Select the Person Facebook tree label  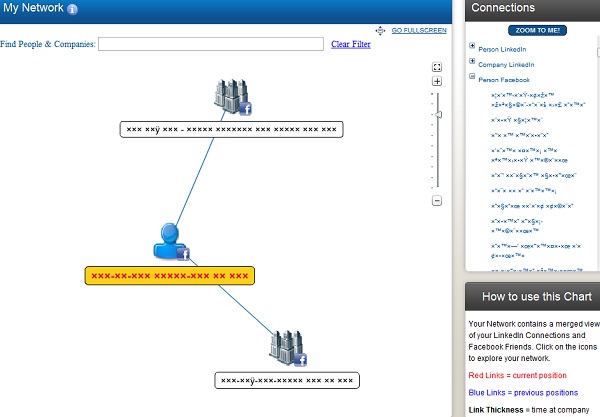(x=504, y=80)
